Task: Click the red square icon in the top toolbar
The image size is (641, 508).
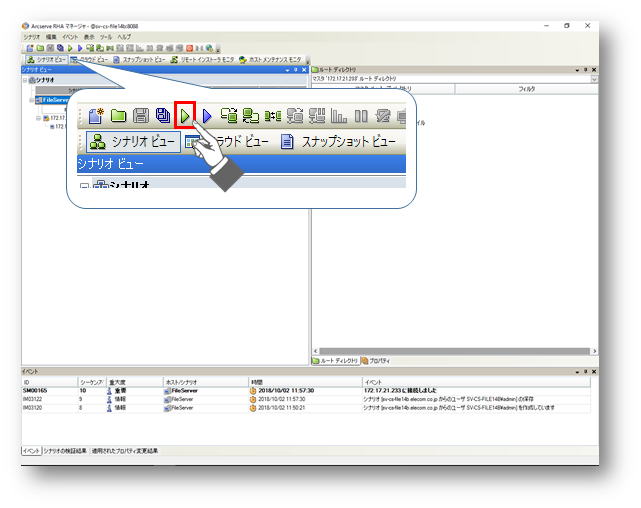Action: point(189,48)
